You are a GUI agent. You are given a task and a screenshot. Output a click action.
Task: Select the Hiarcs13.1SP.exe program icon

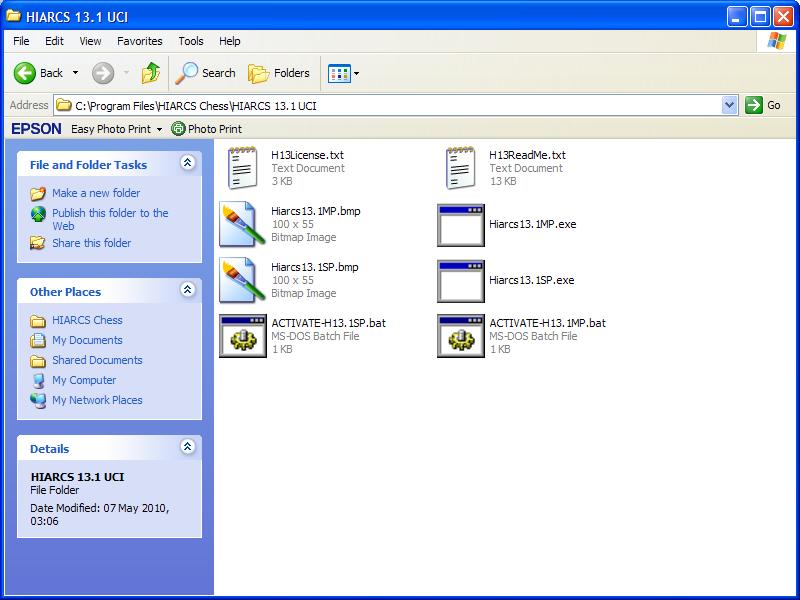pos(461,280)
